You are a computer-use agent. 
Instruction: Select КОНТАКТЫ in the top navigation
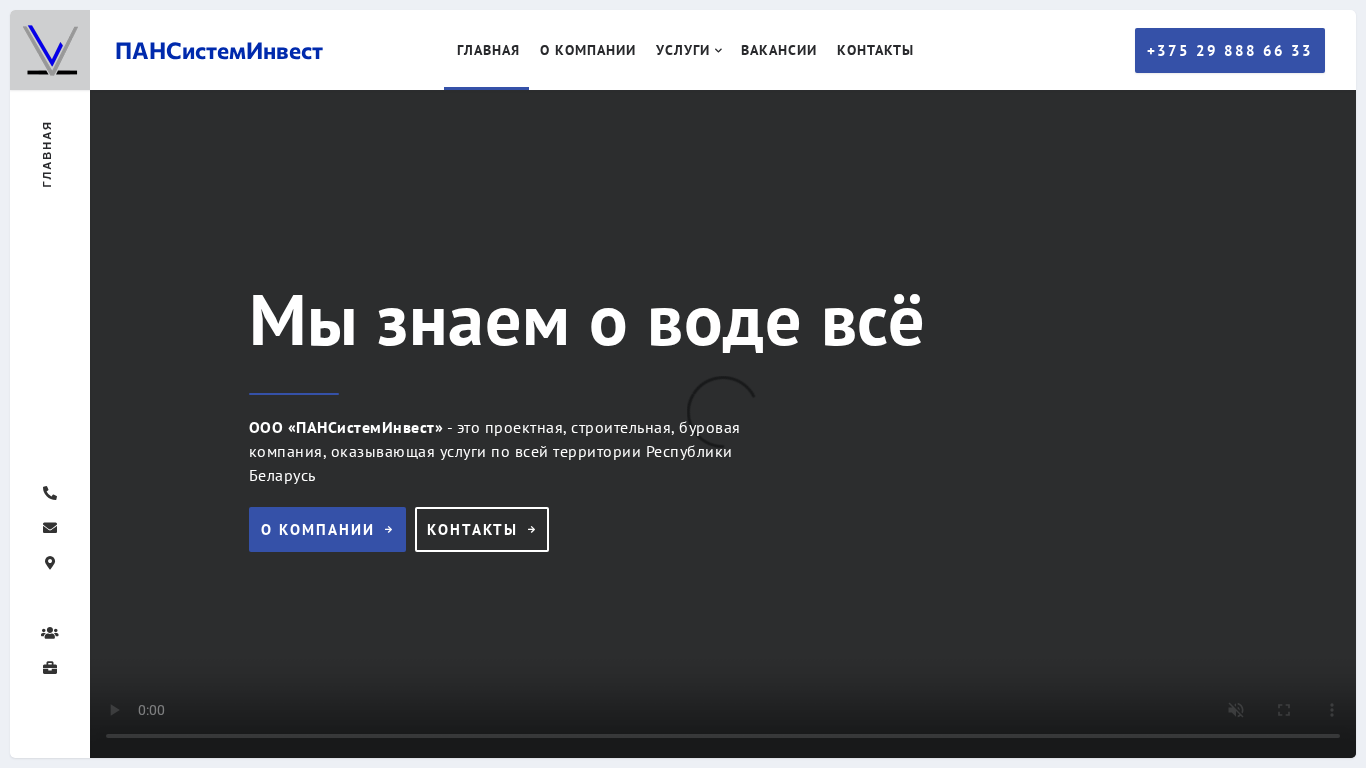(x=875, y=50)
